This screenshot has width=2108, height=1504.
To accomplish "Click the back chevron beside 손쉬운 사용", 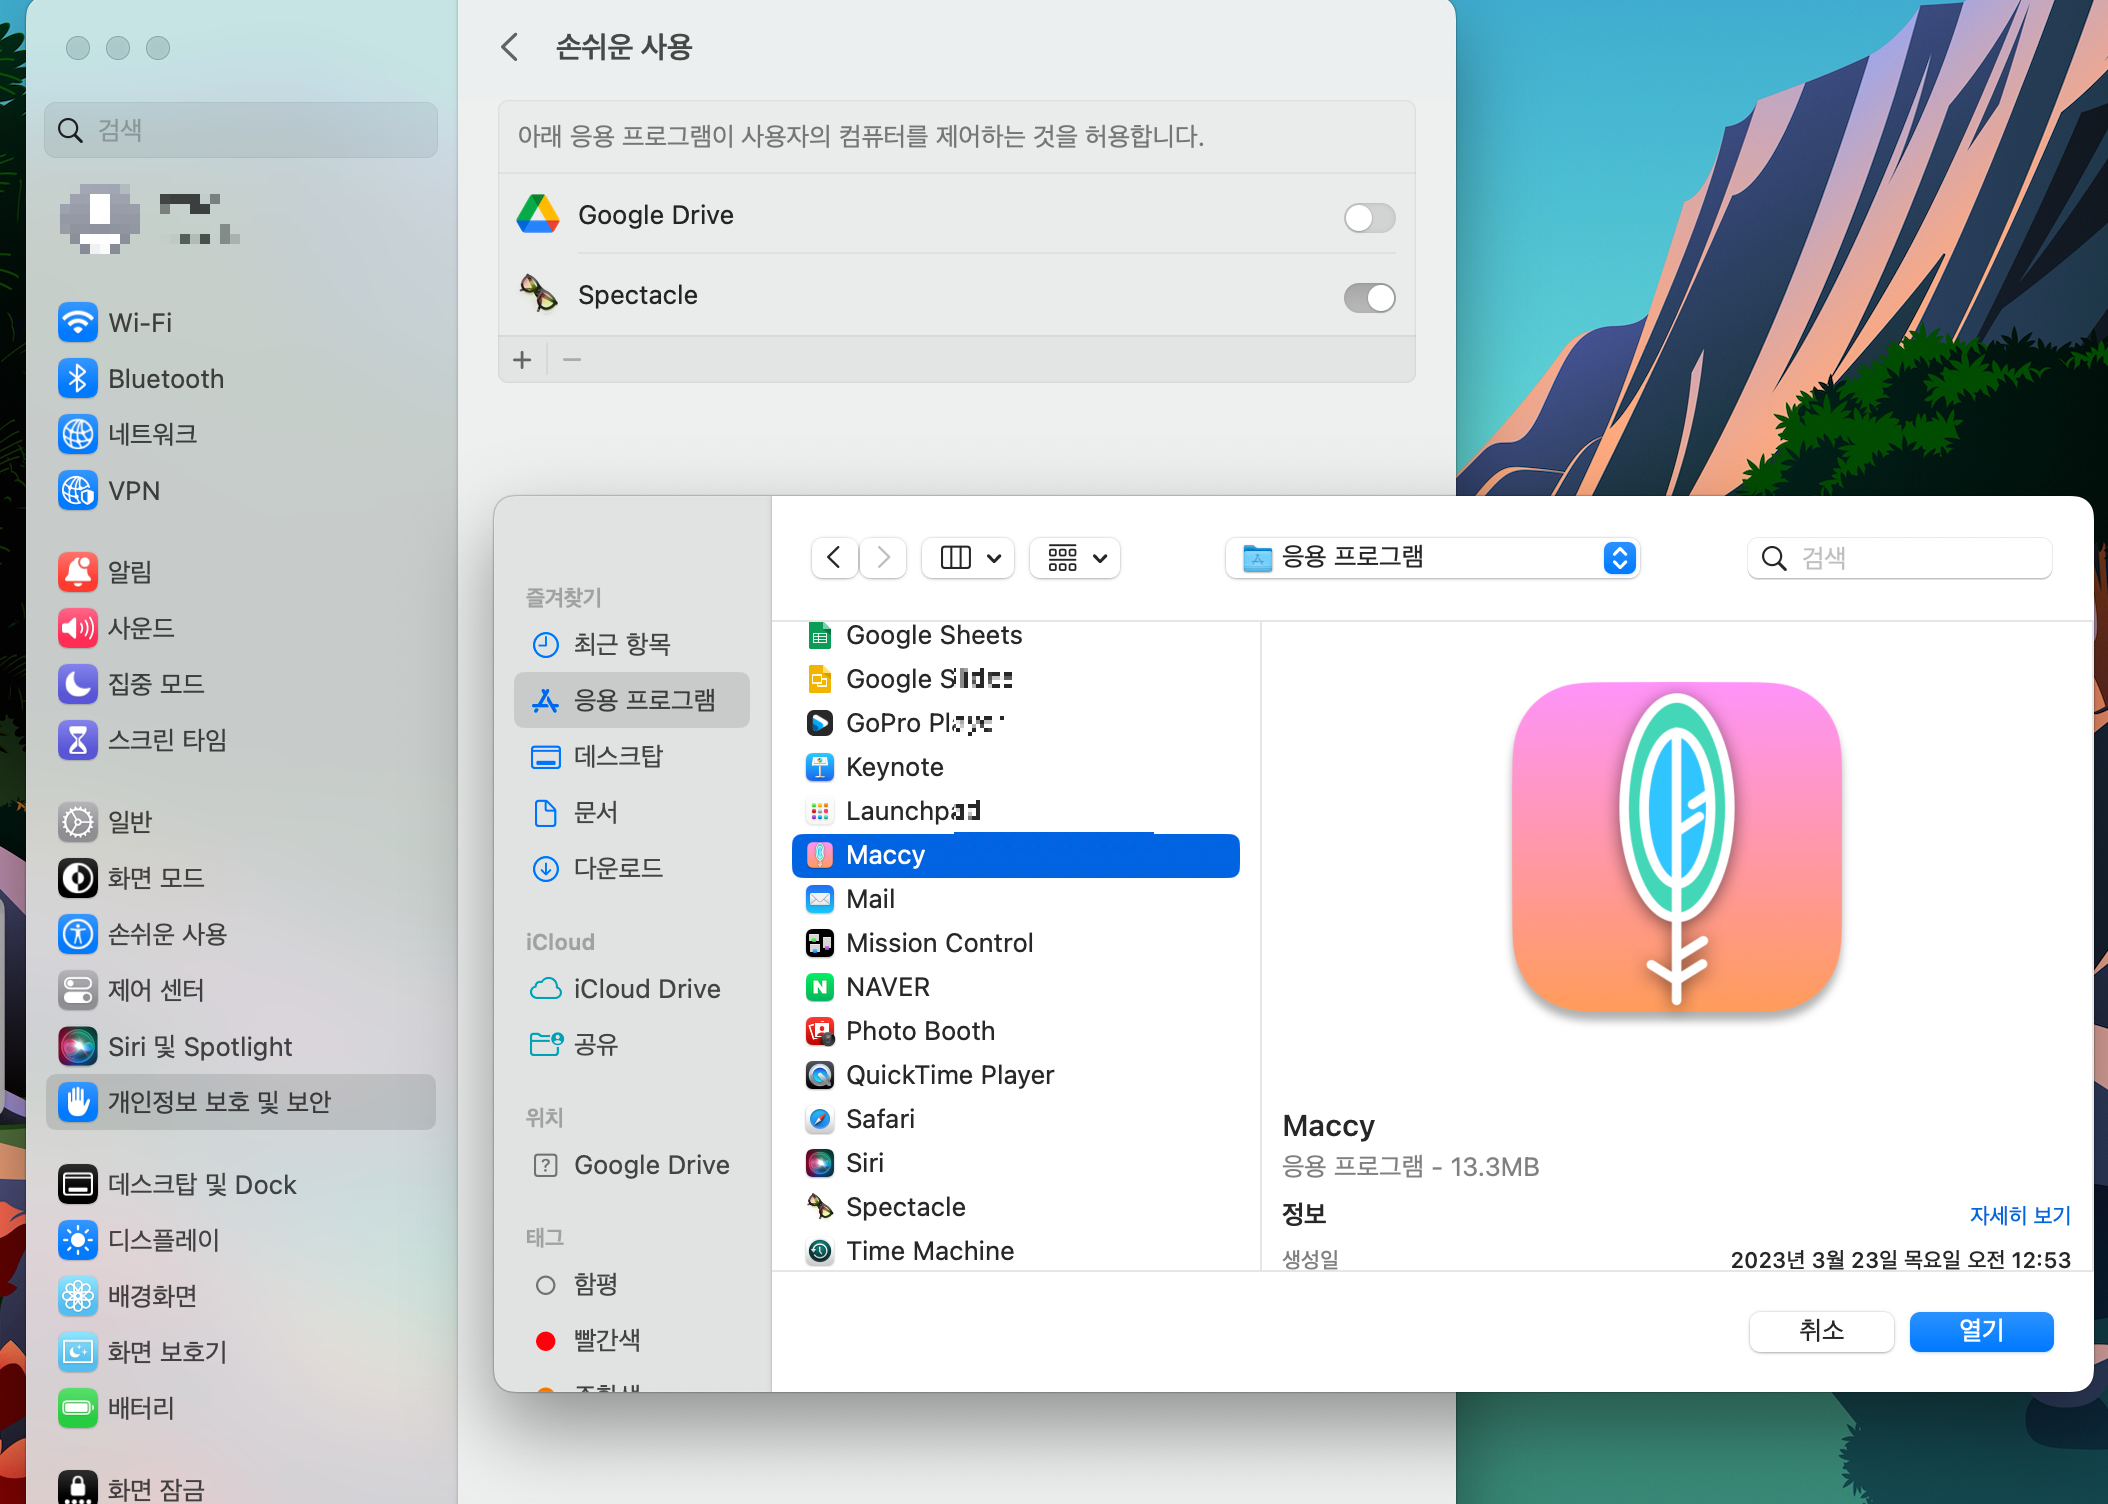I will click(x=510, y=47).
